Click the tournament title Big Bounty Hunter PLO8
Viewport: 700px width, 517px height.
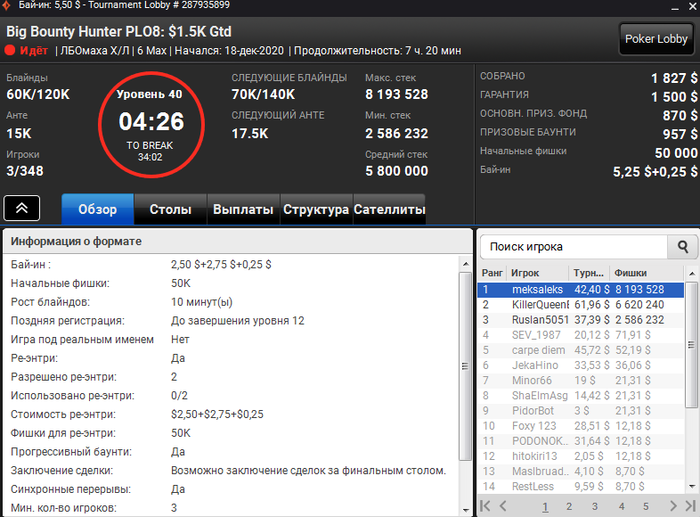[119, 32]
